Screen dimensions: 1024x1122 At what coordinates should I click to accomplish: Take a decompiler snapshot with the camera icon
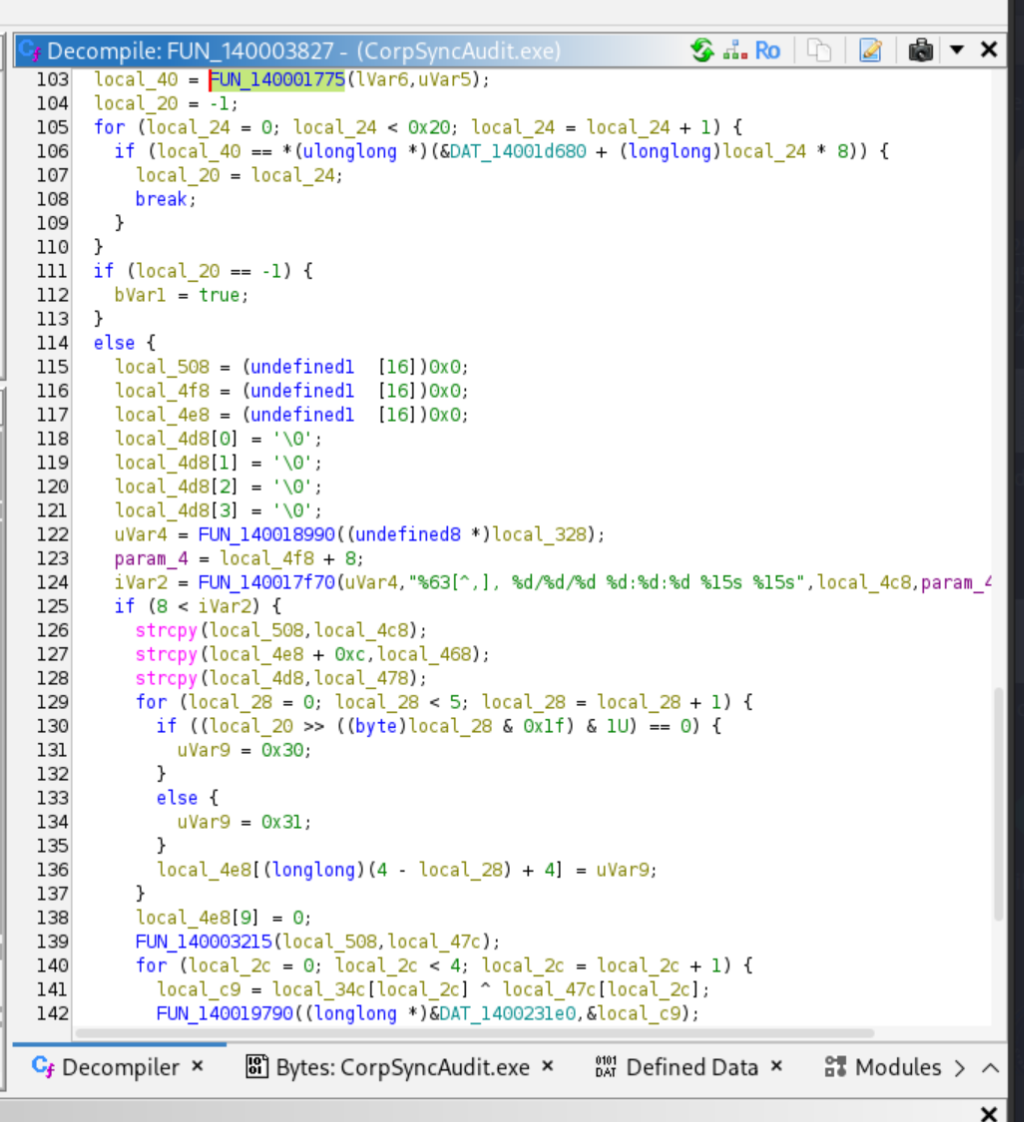click(x=920, y=51)
